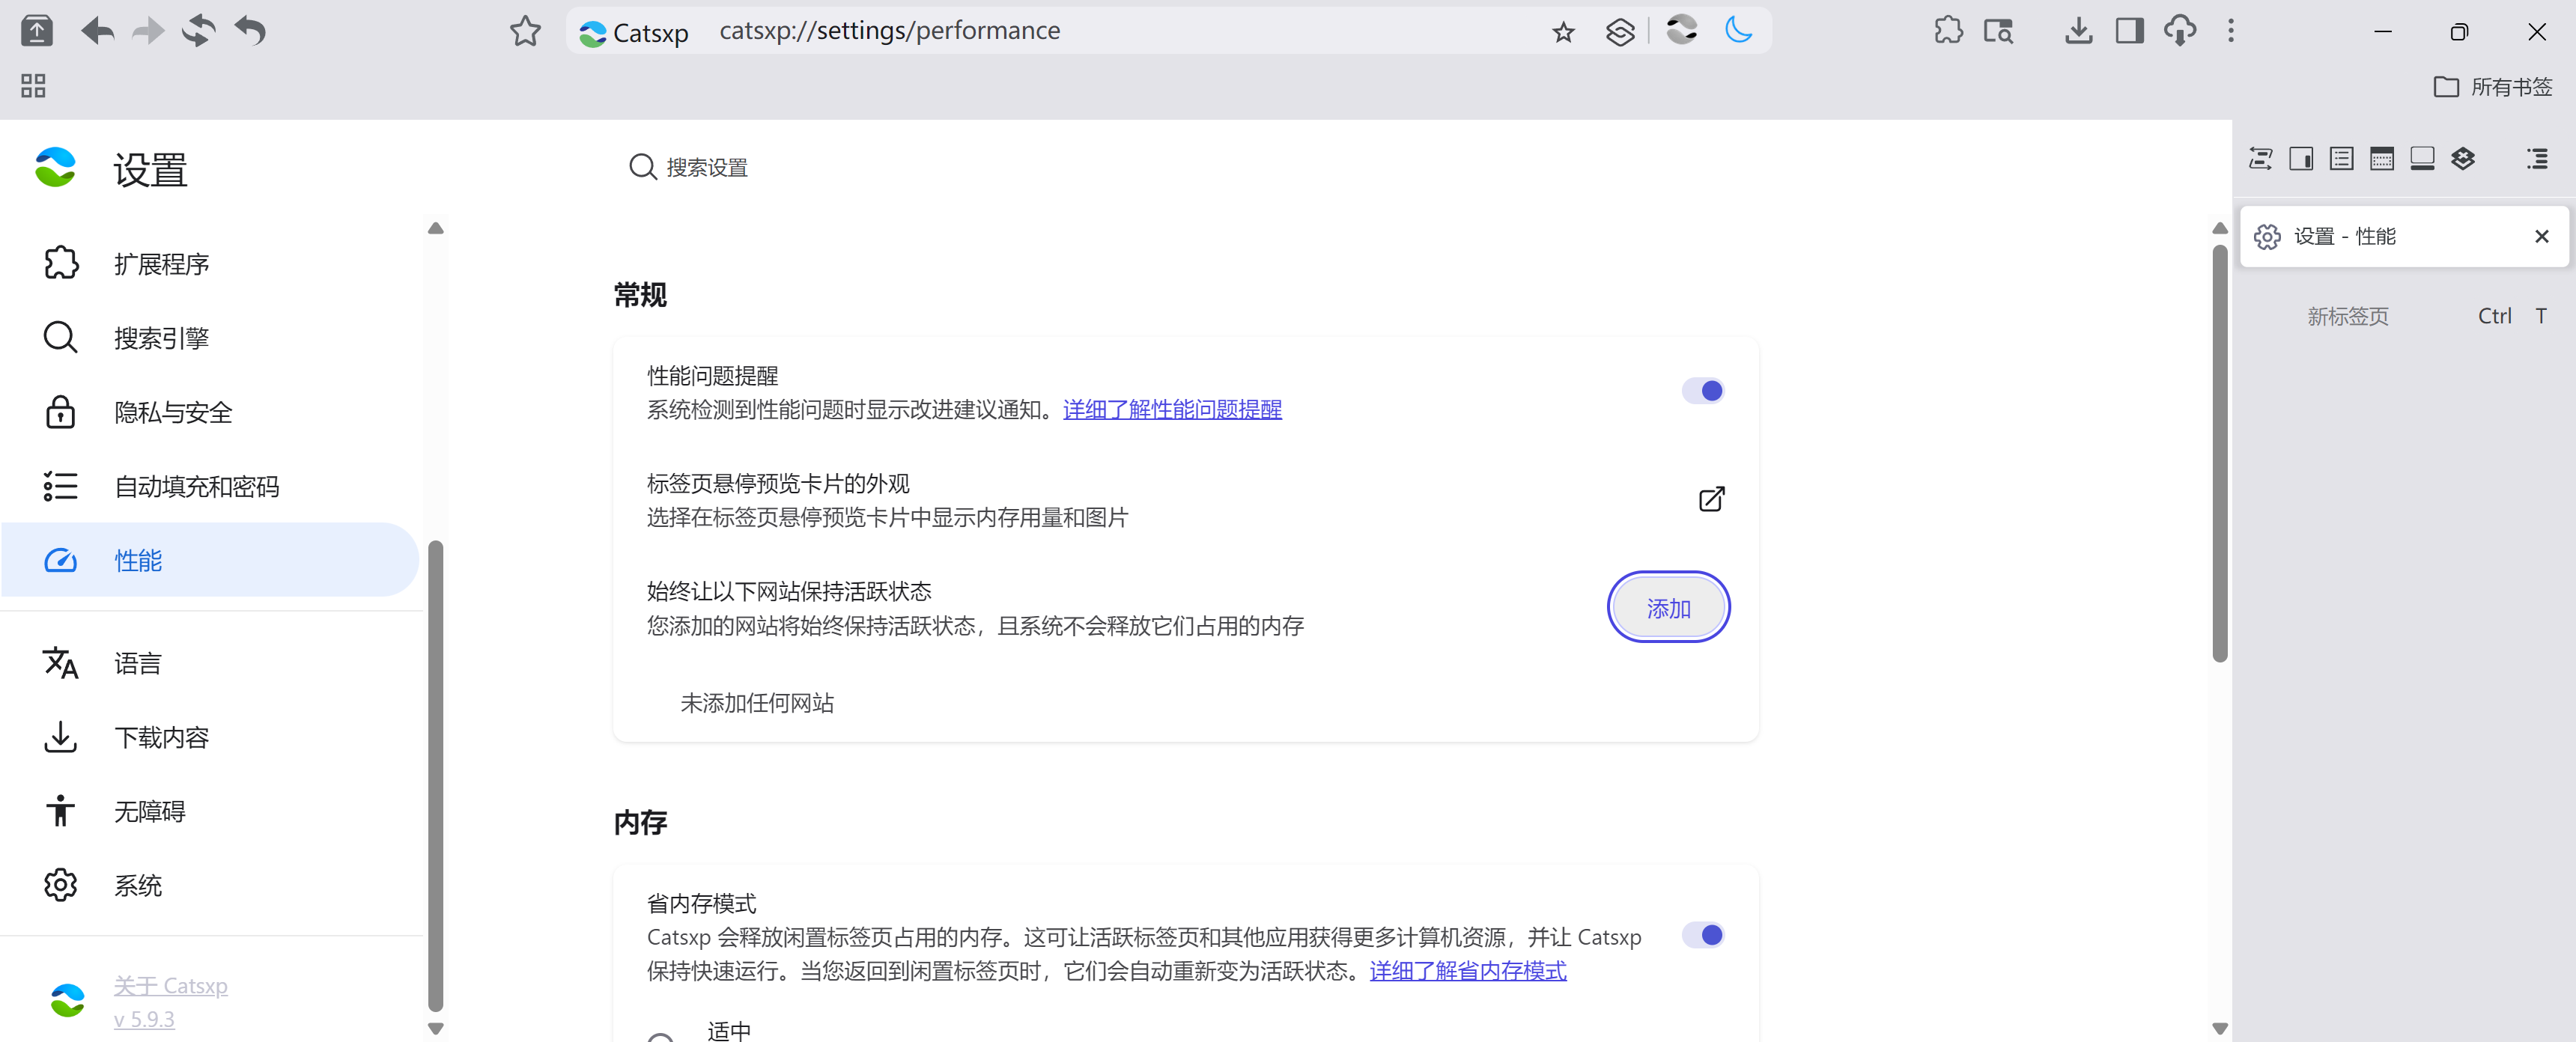Screen dimensions: 2576x1042
Task: Open the three-dot browser menu
Action: (2230, 31)
